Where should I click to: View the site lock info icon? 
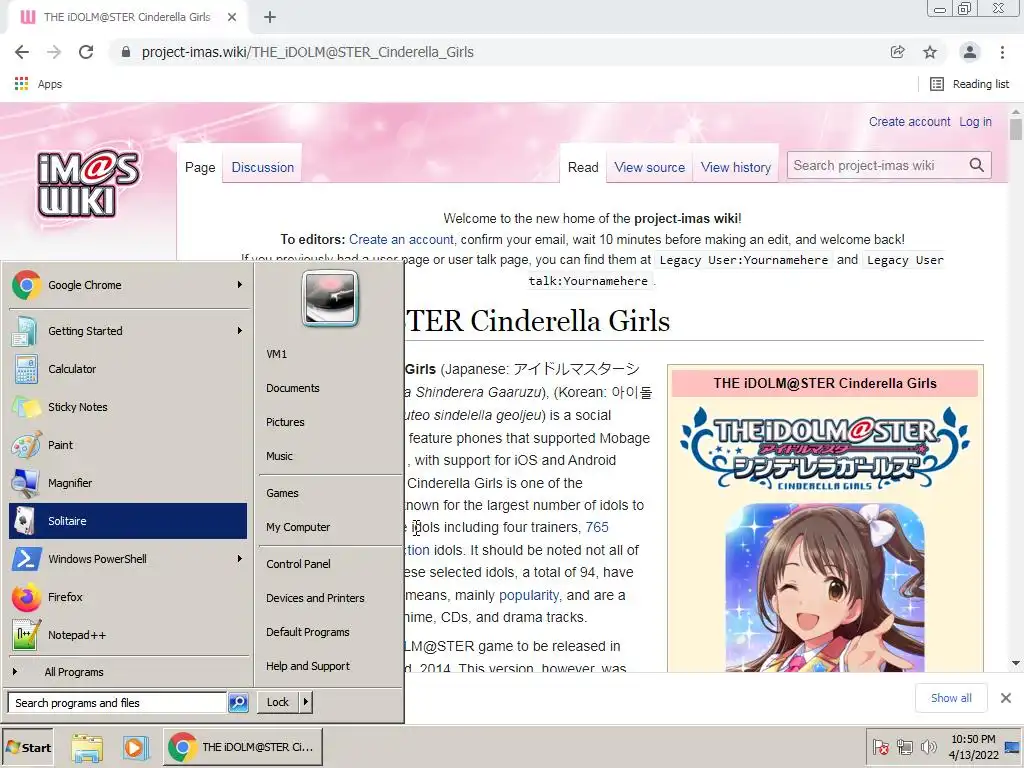126,52
